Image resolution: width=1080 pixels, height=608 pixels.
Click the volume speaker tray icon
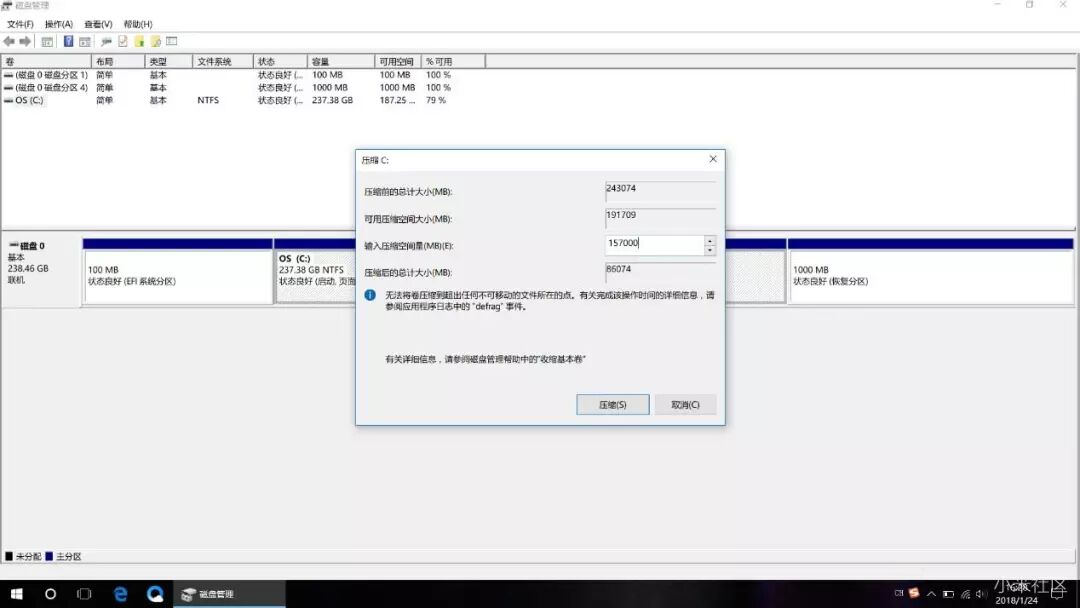981,594
